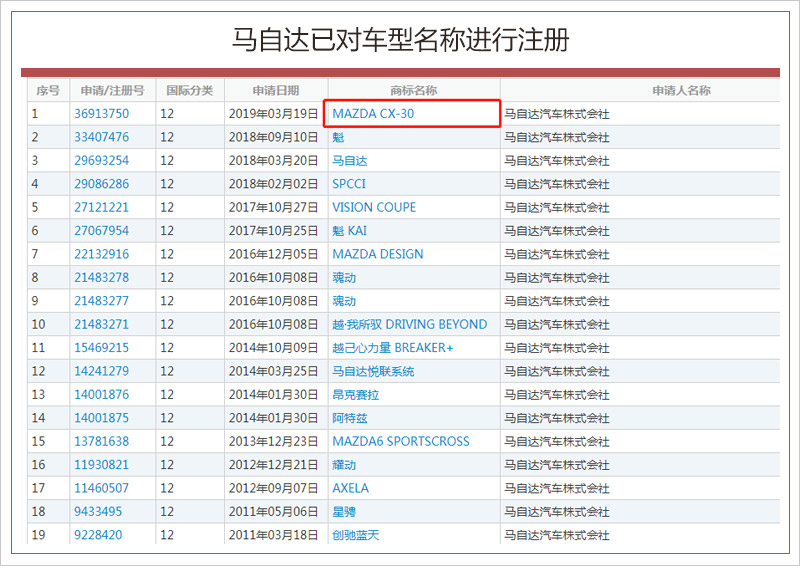Open application number 29693254
Image resolution: width=800 pixels, height=566 pixels.
pos(102,160)
